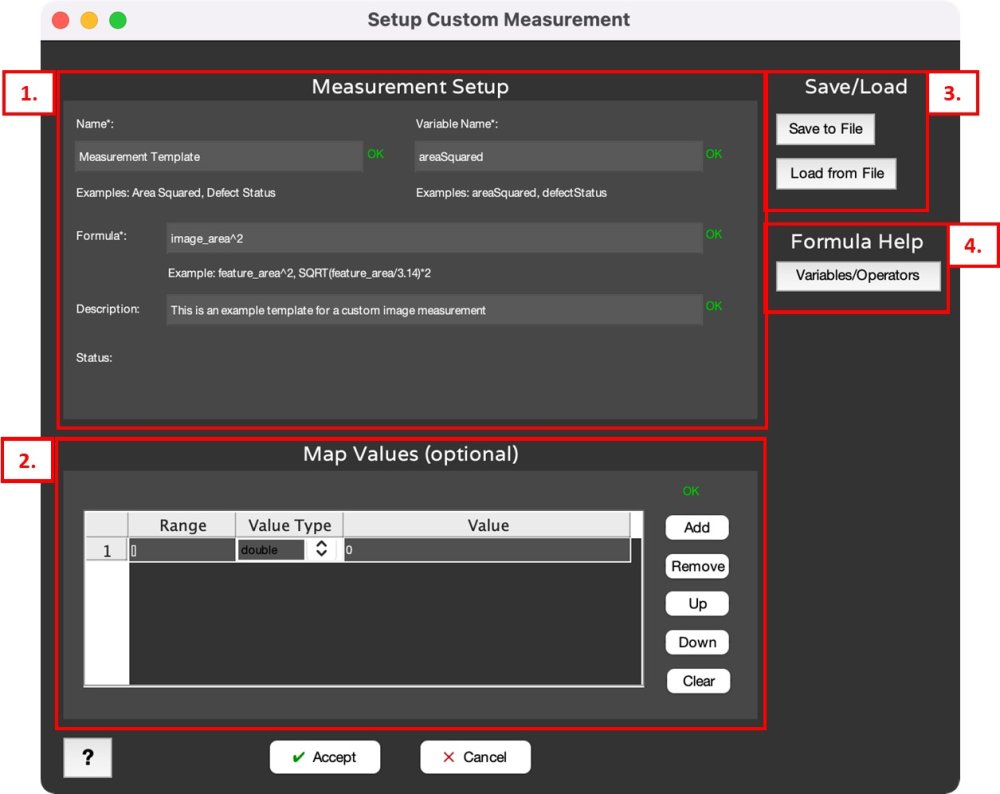Clear all map values

(698, 681)
